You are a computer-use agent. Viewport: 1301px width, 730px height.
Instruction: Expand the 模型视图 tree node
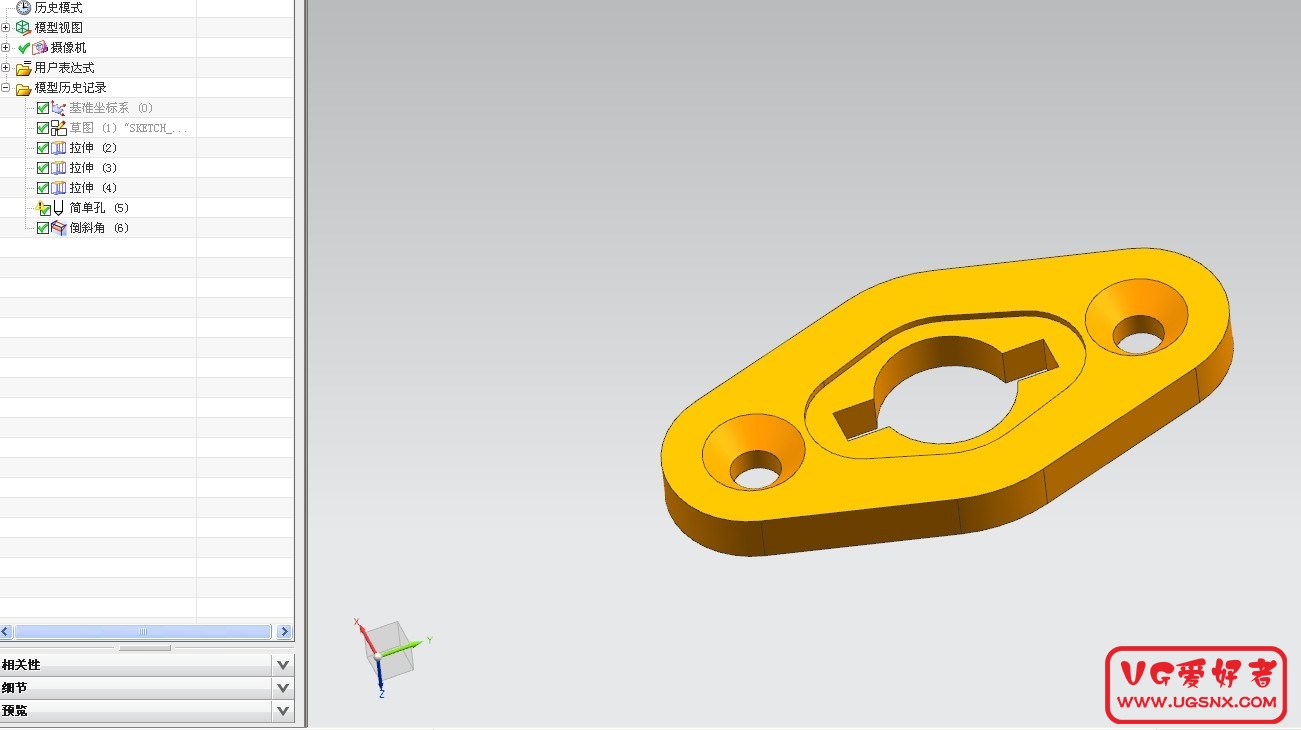point(6,27)
